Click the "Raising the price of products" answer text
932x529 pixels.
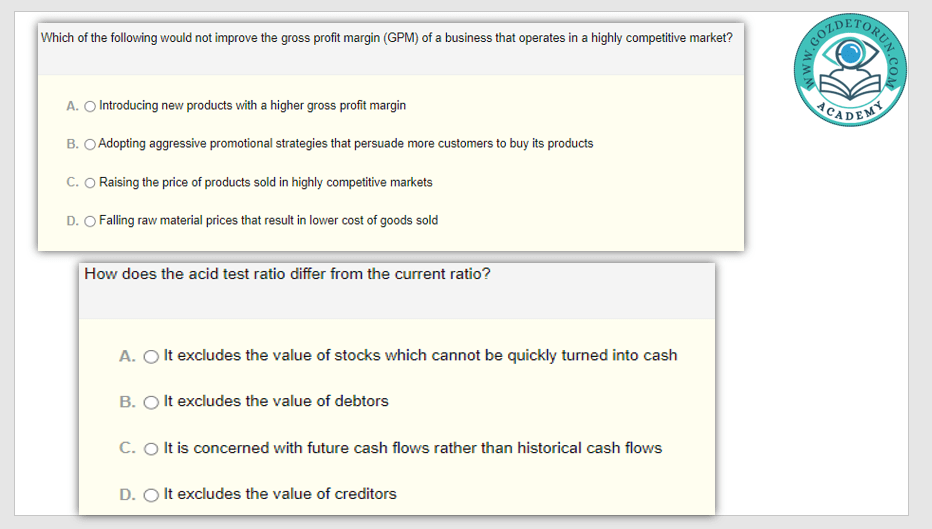point(266,182)
